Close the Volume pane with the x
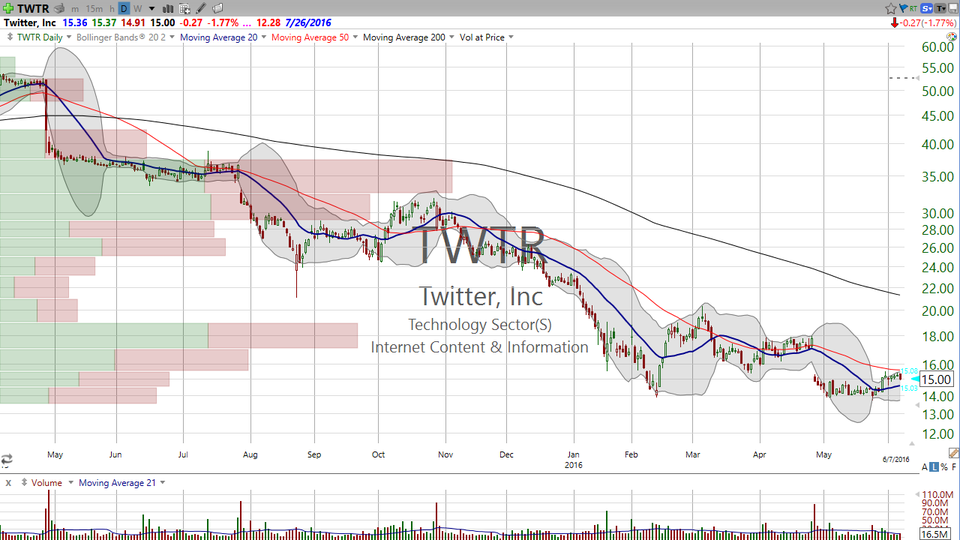The width and height of the screenshot is (960, 540). pyautogui.click(x=8, y=482)
